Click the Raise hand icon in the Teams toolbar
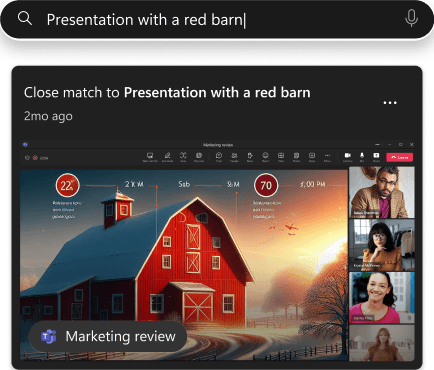Viewport: 434px width, 370px height. pyautogui.click(x=250, y=157)
